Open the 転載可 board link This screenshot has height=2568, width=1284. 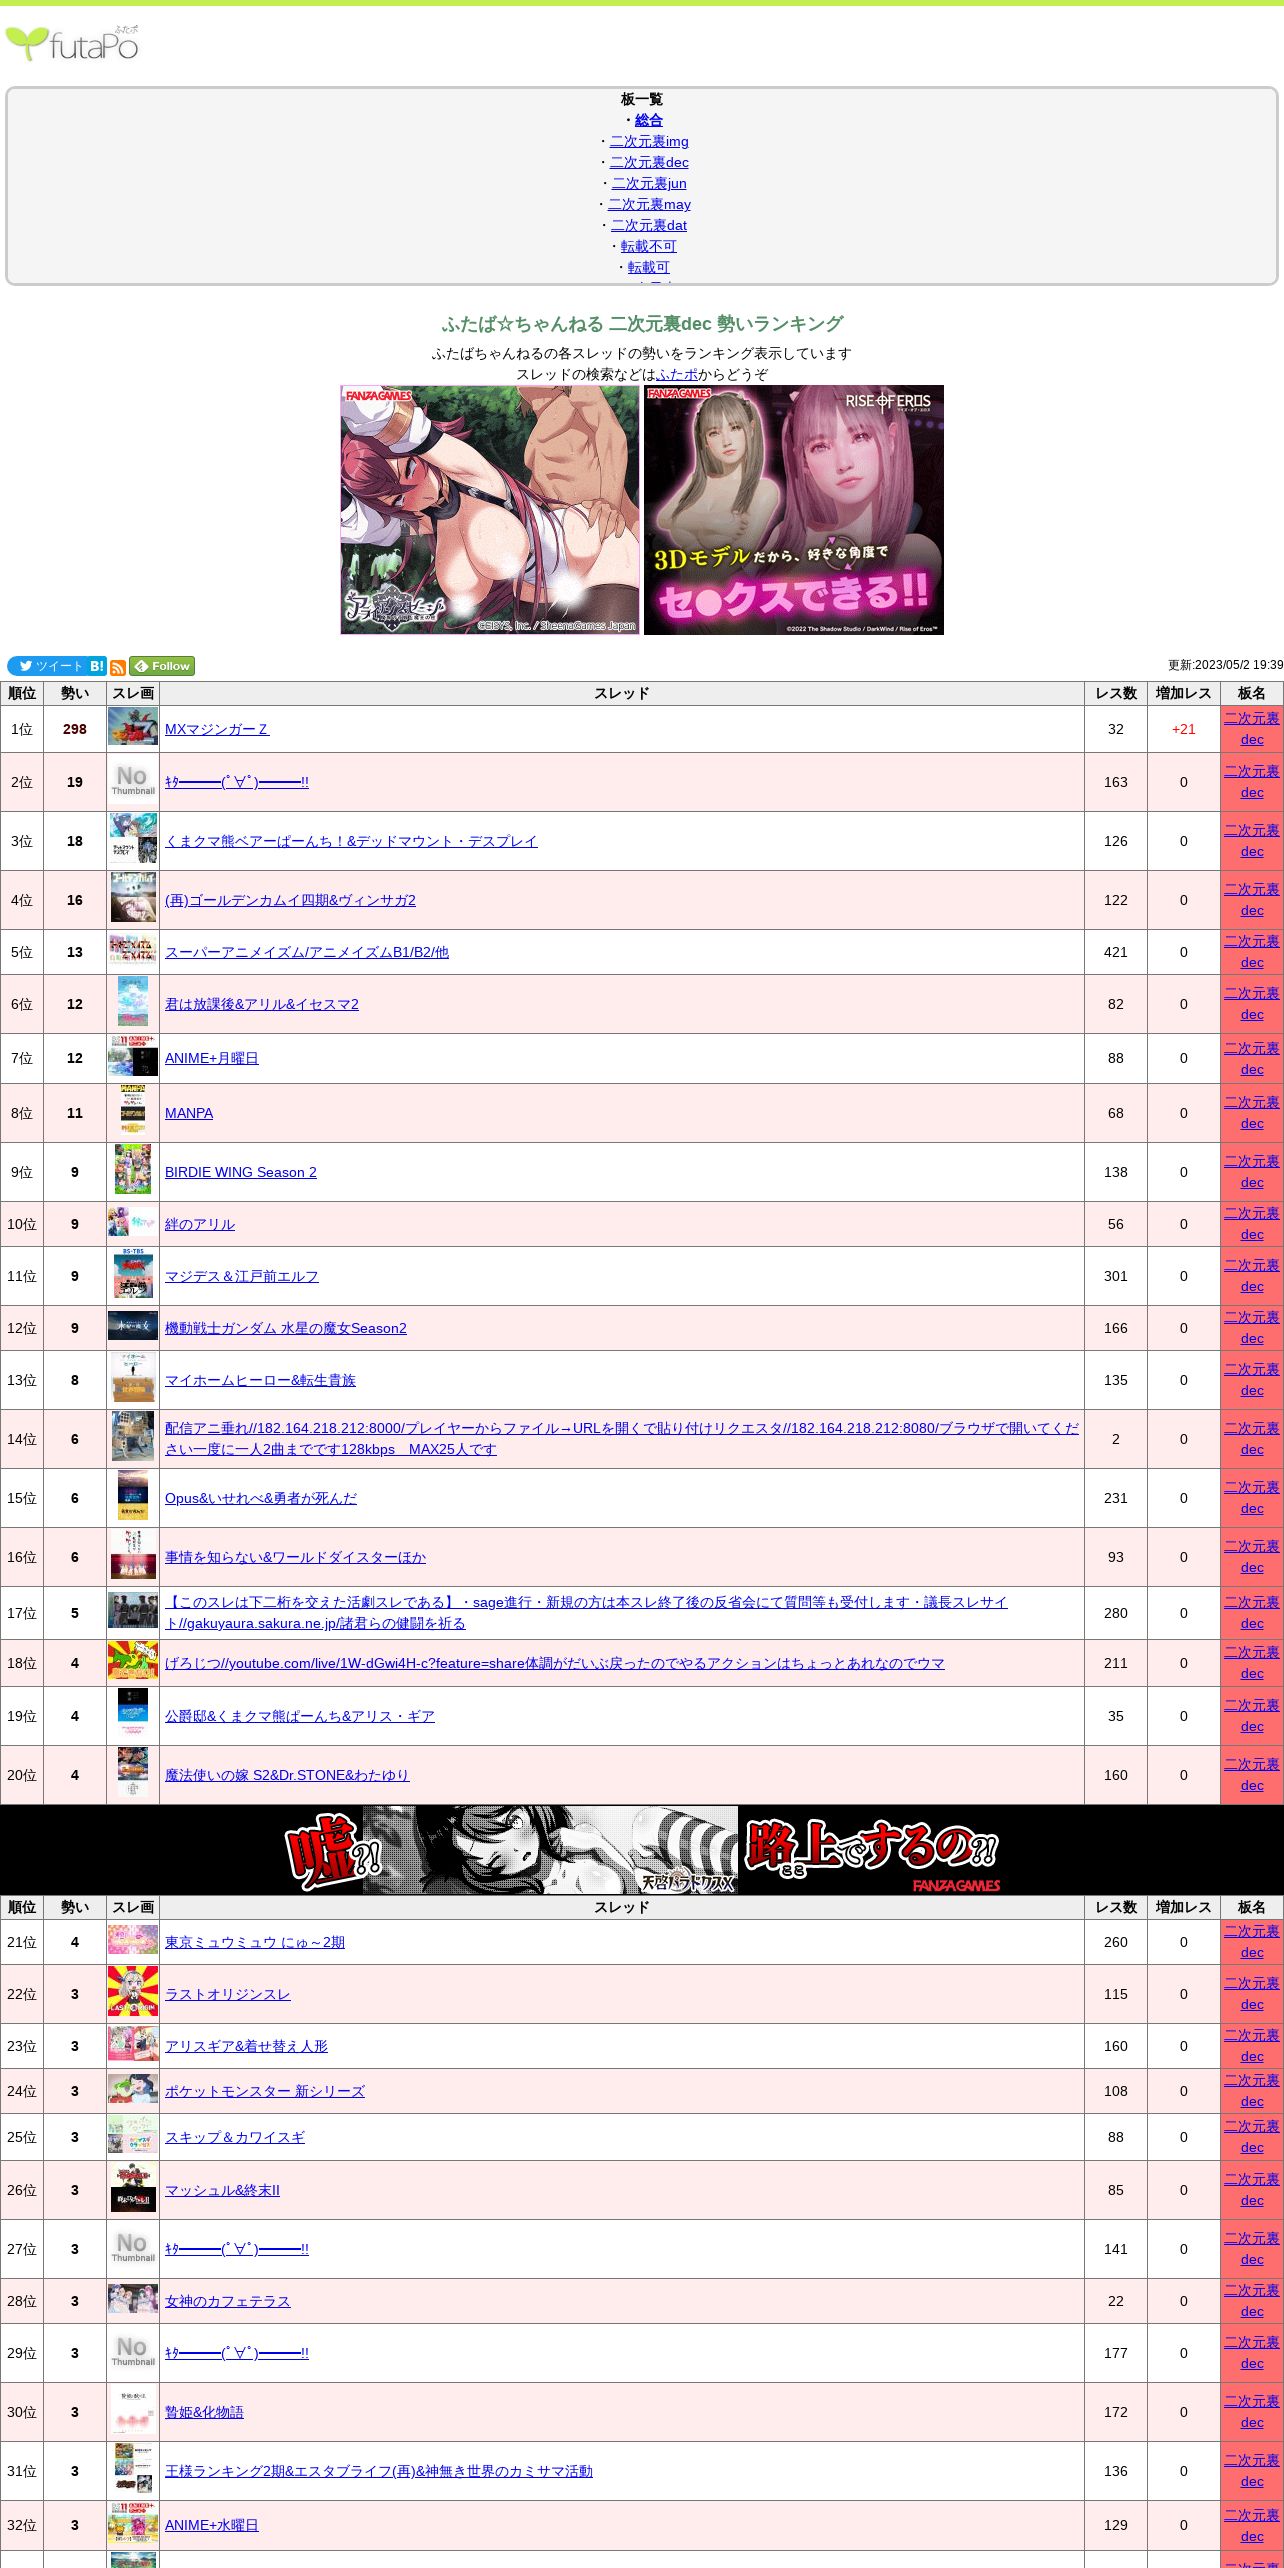click(x=649, y=267)
